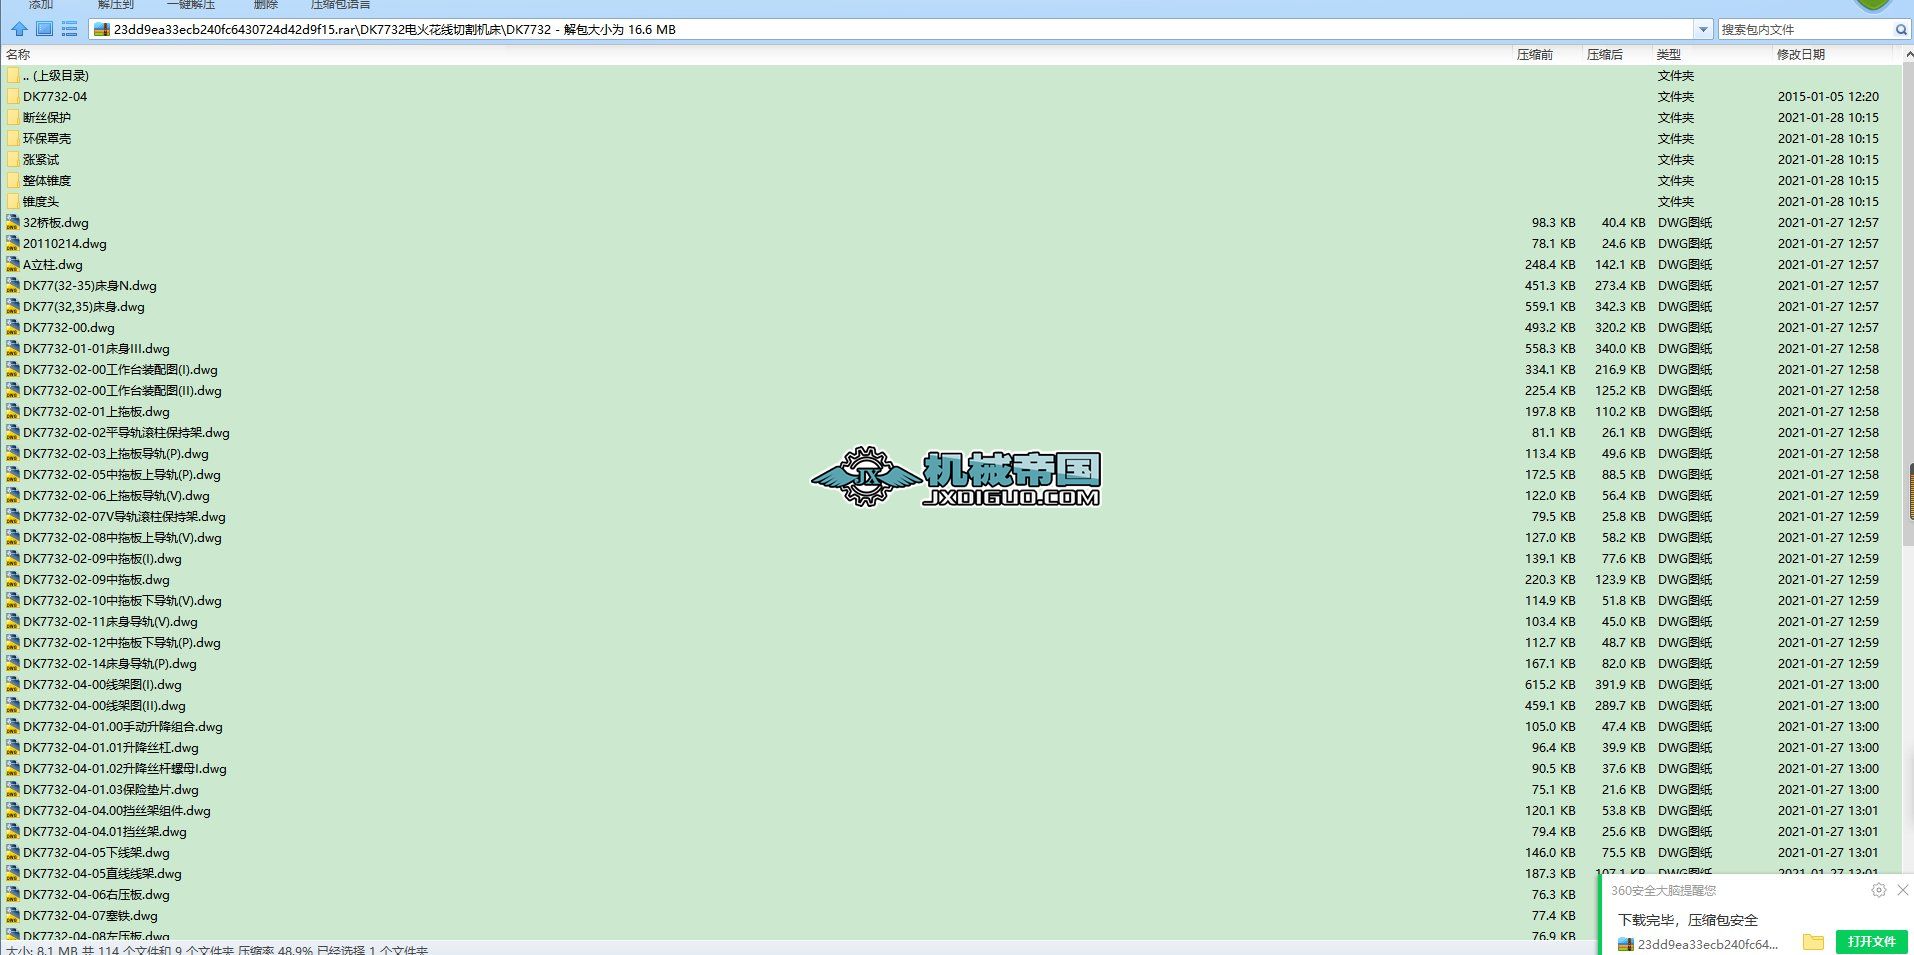The height and width of the screenshot is (955, 1914).
Task: Open settings gear in 360 reminder popup
Action: (1878, 890)
